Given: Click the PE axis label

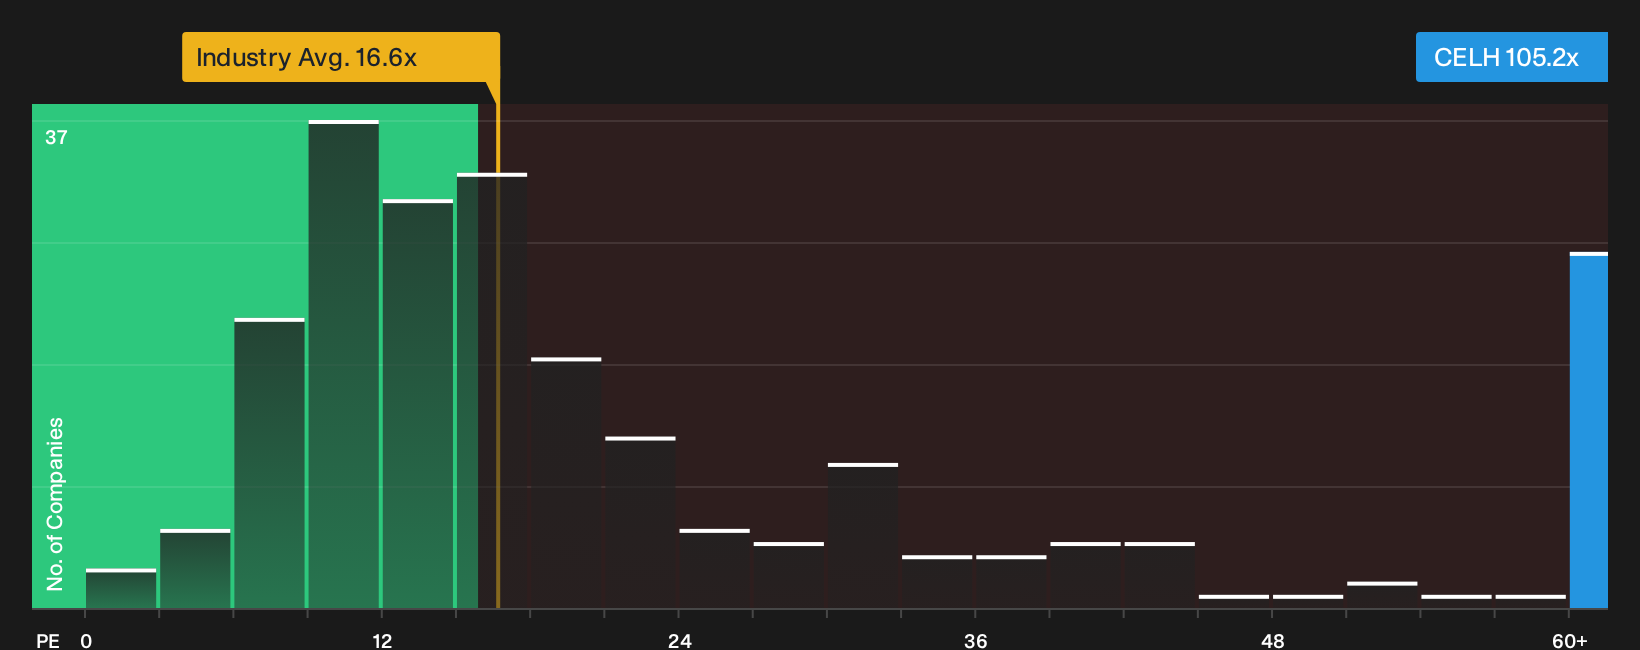Looking at the screenshot, I should pos(47,641).
